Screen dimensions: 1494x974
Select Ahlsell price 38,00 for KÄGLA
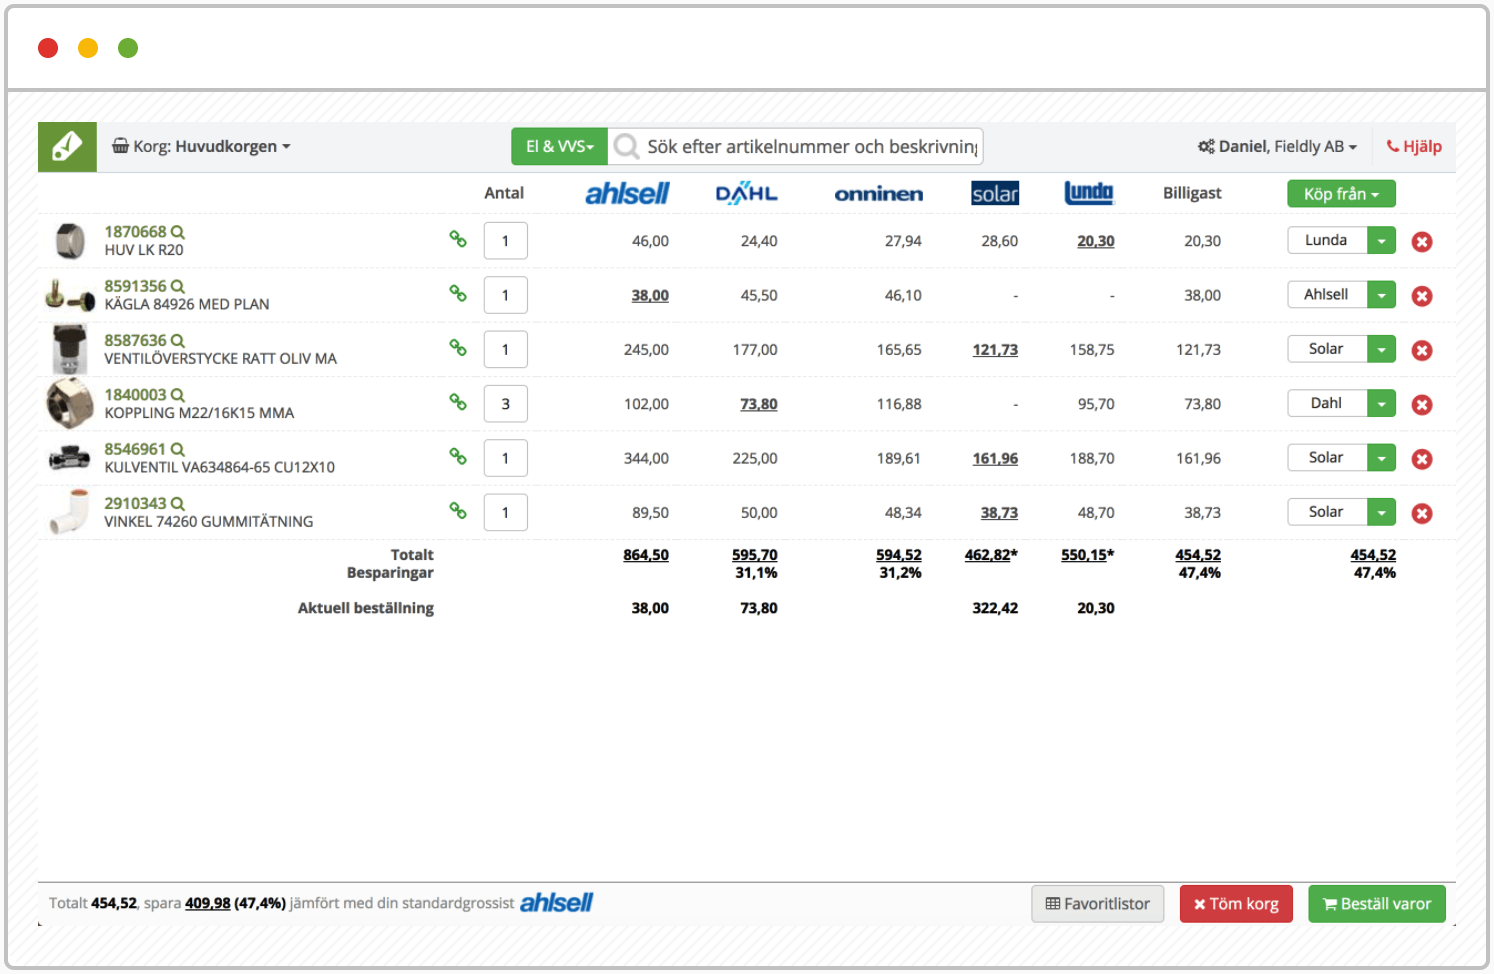coord(650,296)
